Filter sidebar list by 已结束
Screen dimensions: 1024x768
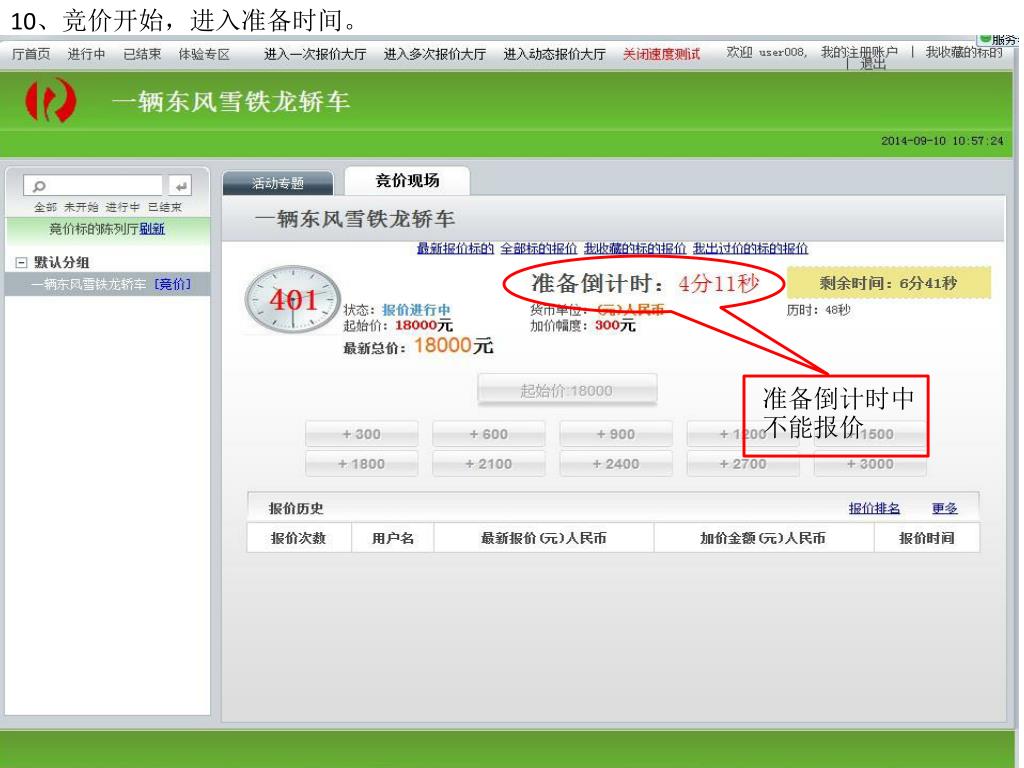point(165,207)
